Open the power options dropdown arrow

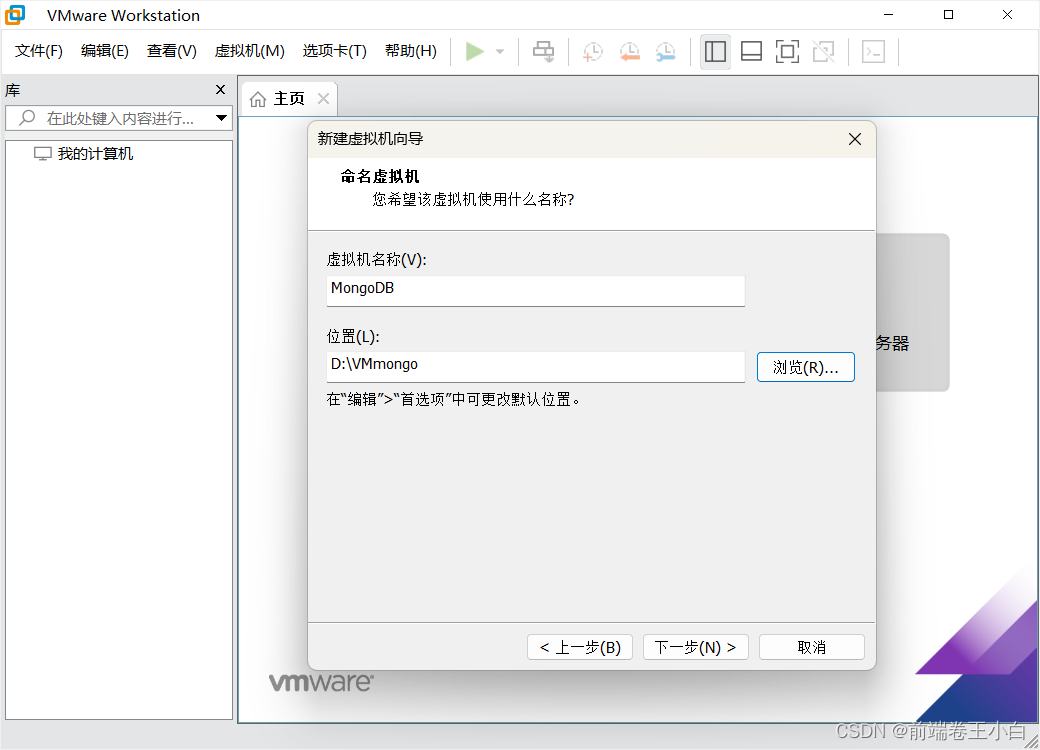(500, 51)
